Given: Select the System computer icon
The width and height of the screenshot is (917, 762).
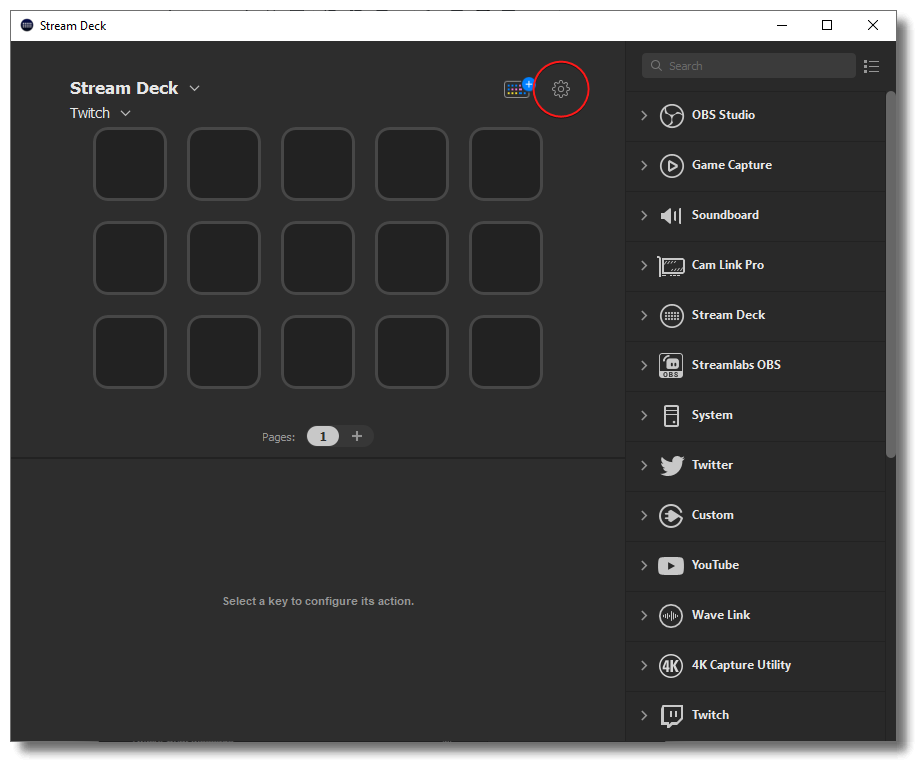Looking at the screenshot, I should tap(671, 416).
